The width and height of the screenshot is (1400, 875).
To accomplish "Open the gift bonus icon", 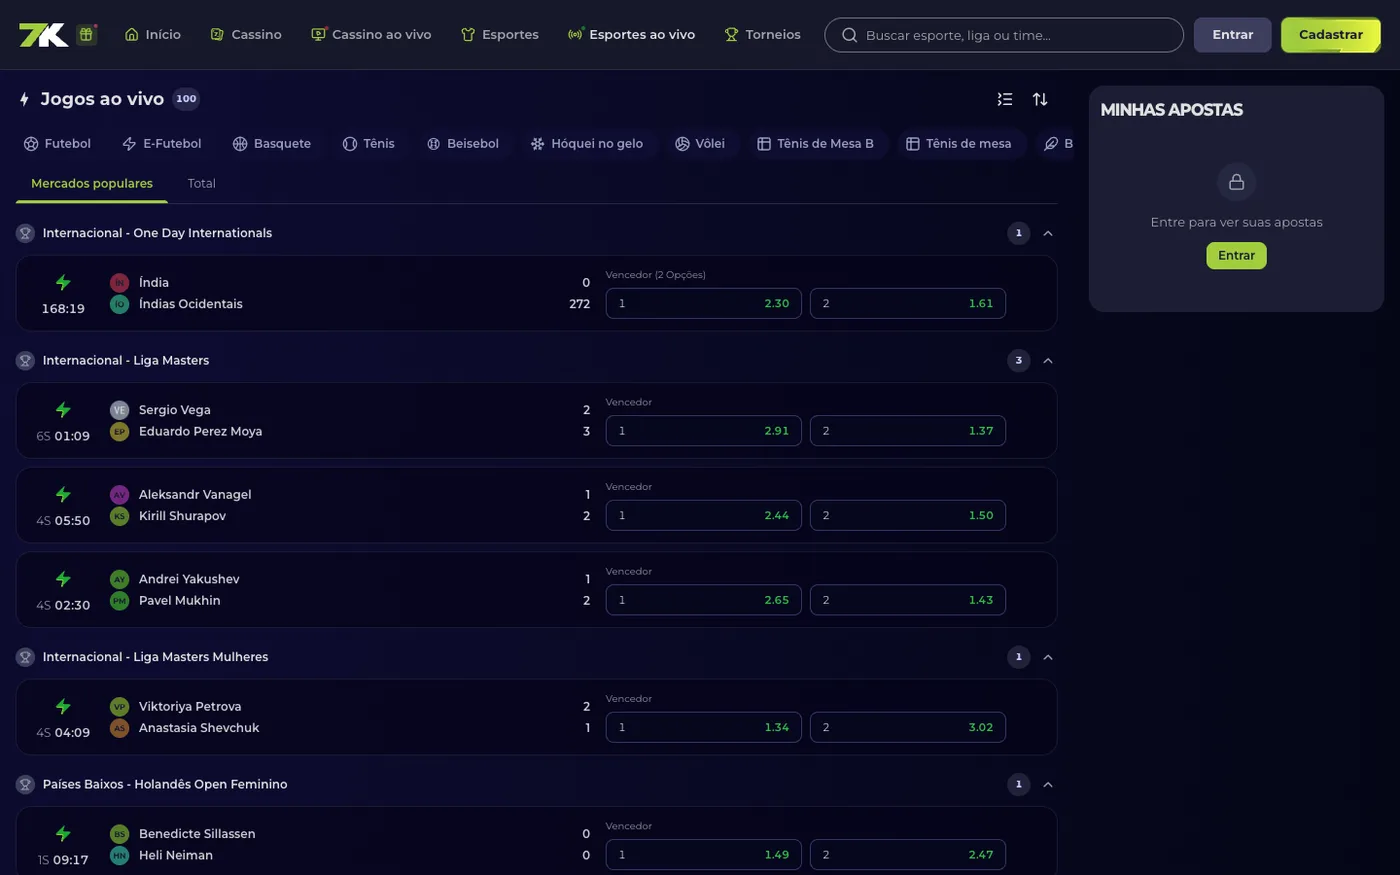I will (87, 34).
